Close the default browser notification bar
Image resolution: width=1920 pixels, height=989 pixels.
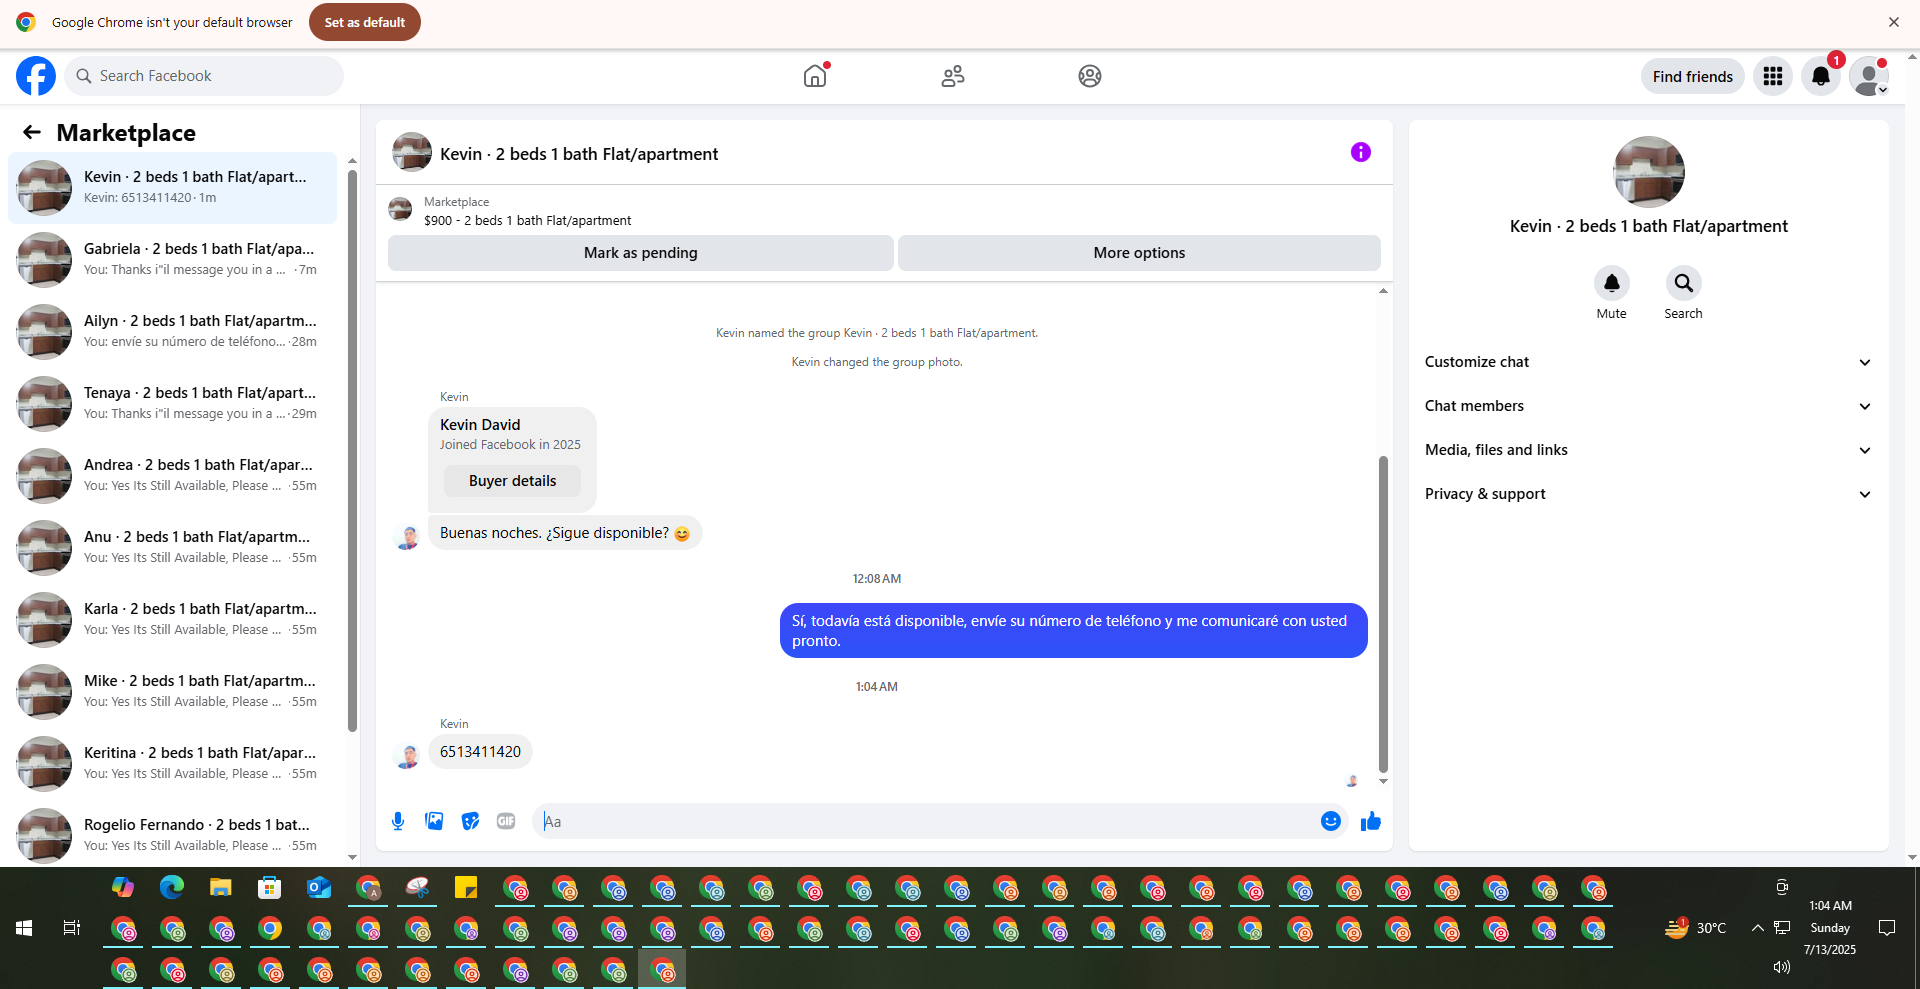[x=1894, y=22]
